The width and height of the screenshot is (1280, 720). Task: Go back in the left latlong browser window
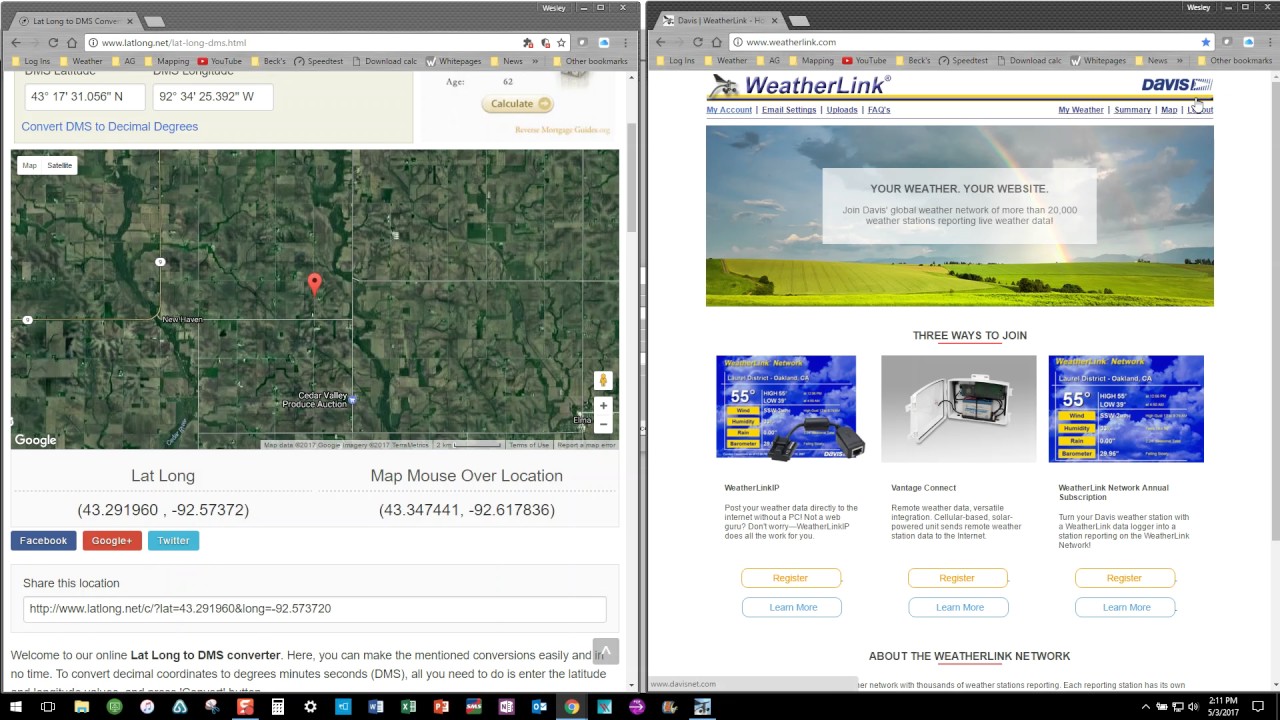tap(16, 43)
